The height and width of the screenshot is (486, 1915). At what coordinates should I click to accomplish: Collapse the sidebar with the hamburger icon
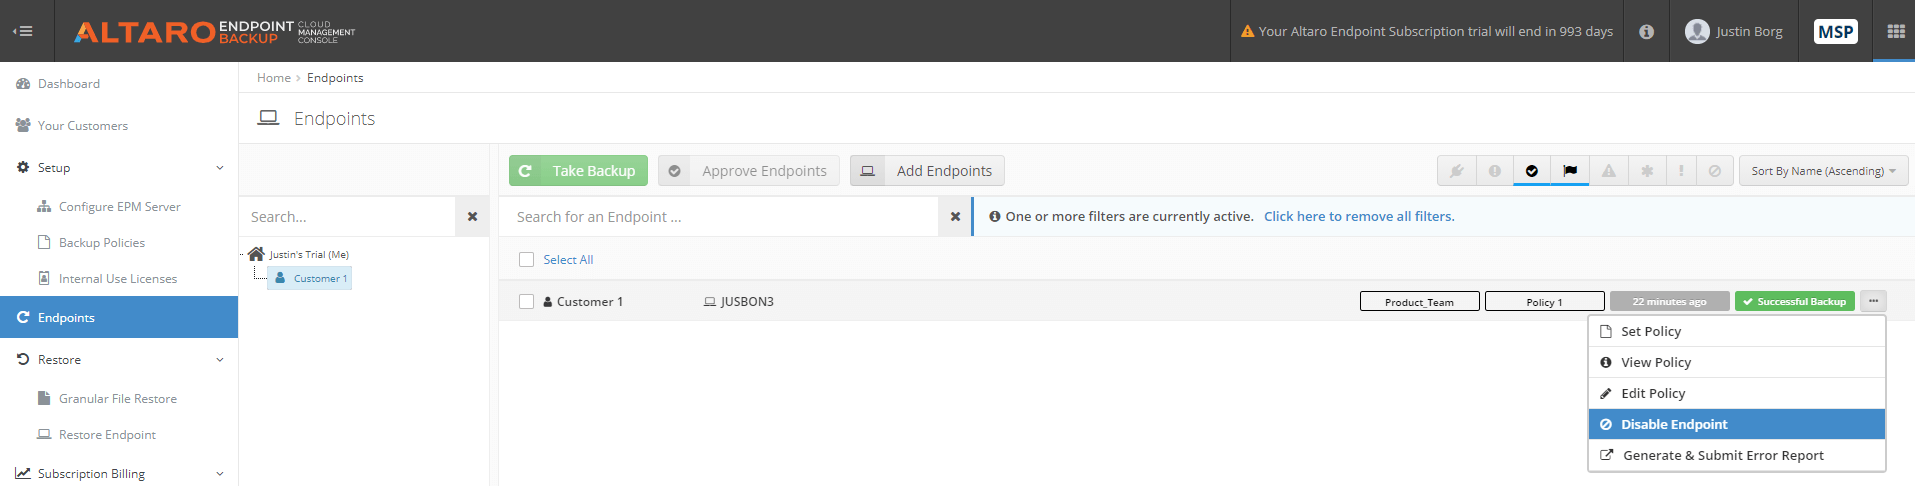23,31
